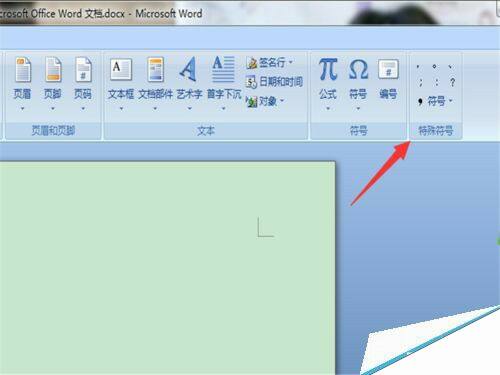Insert the 。 full stop special symbol
Image resolution: width=500 pixels, height=375 pixels.
pos(434,66)
